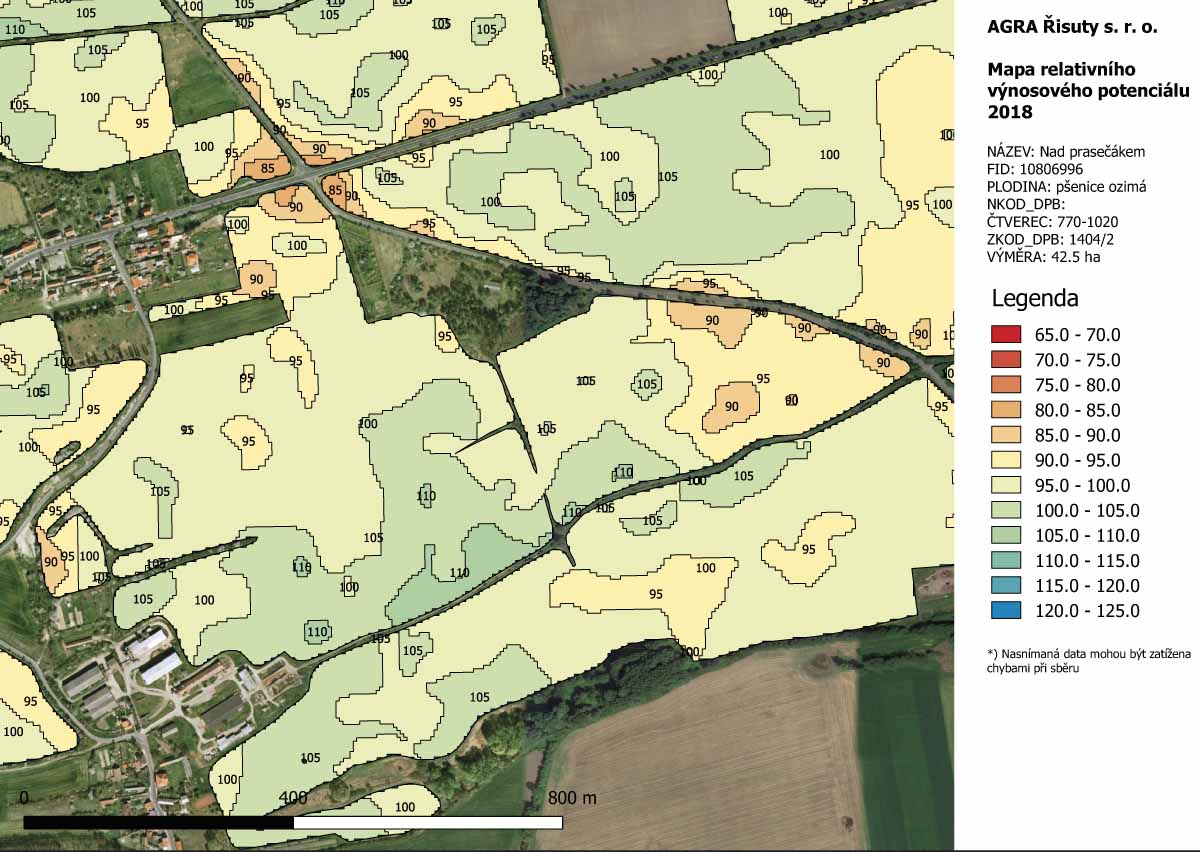The width and height of the screenshot is (1200, 852).
Task: Click the ZKOD_DPB: 1404/2 text
Action: coord(1050,239)
